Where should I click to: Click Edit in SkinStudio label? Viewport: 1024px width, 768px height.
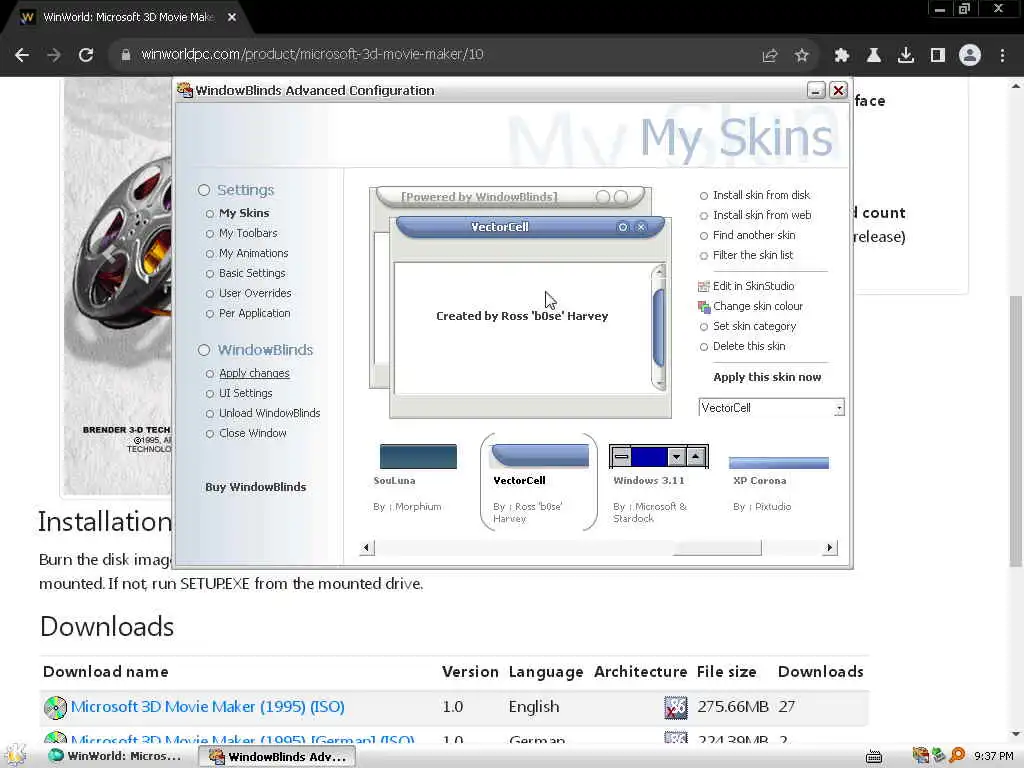754,286
